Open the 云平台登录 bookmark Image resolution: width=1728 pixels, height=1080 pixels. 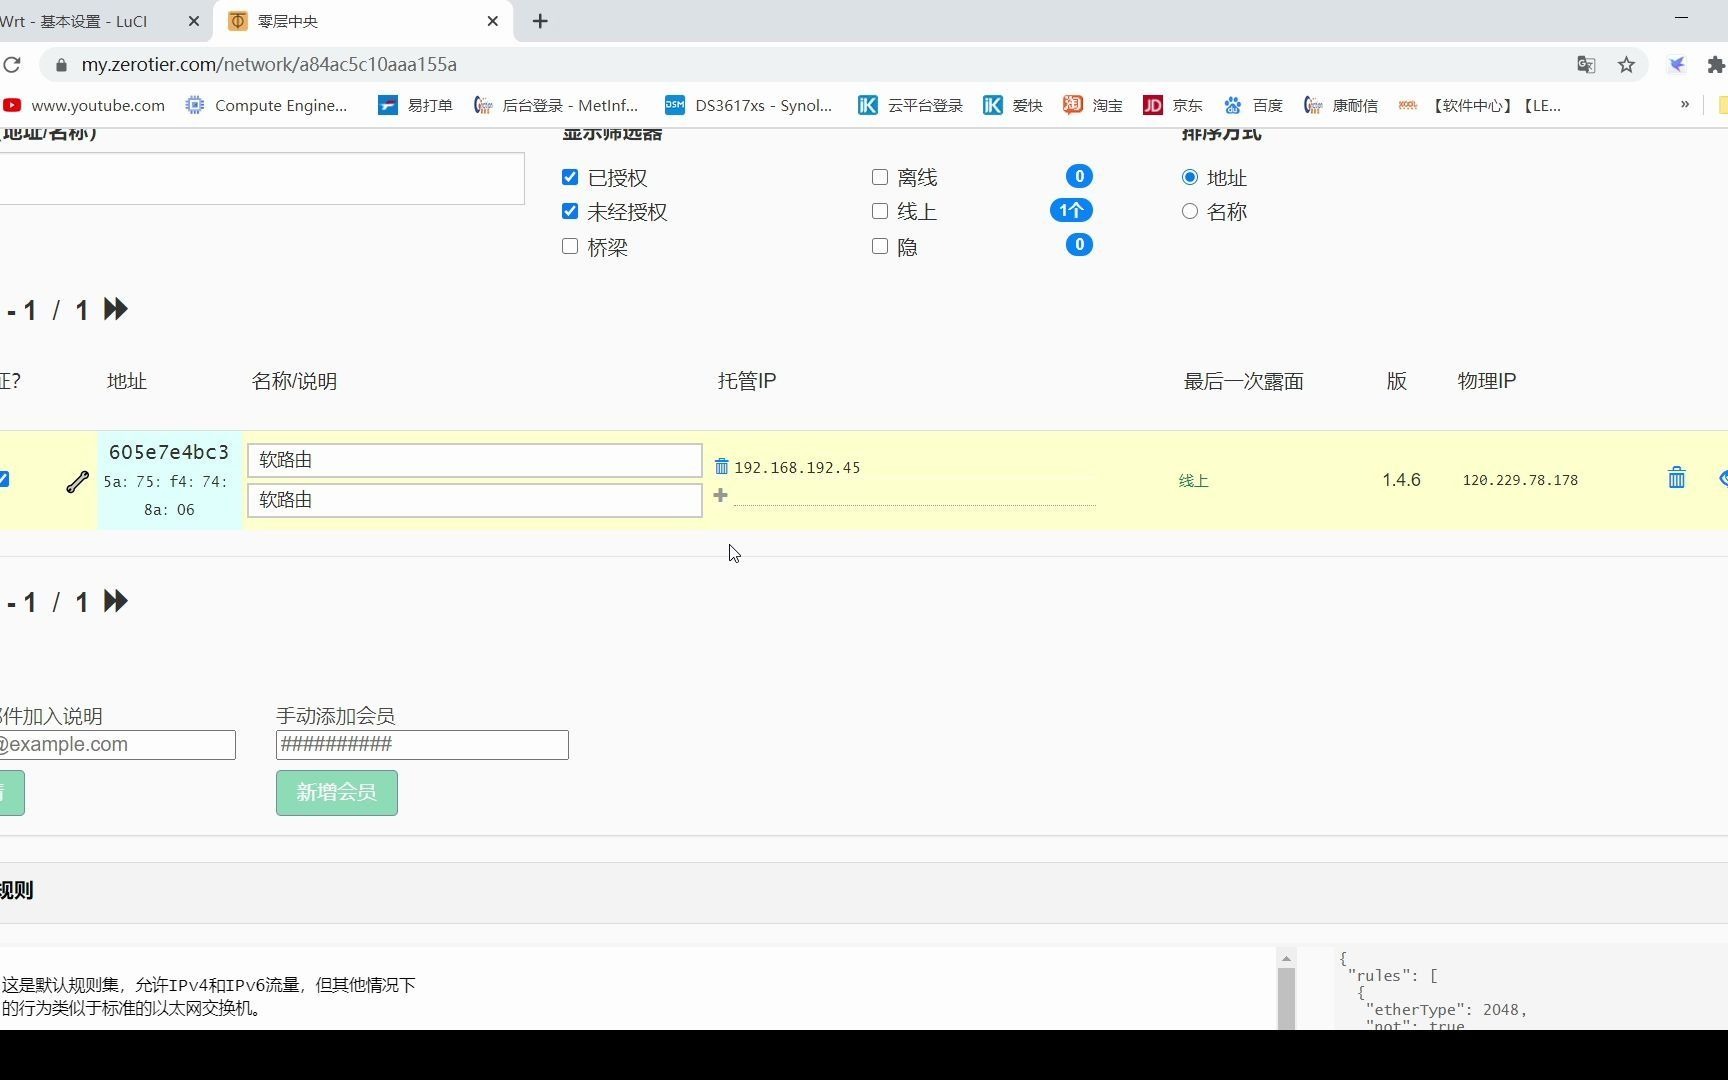910,105
